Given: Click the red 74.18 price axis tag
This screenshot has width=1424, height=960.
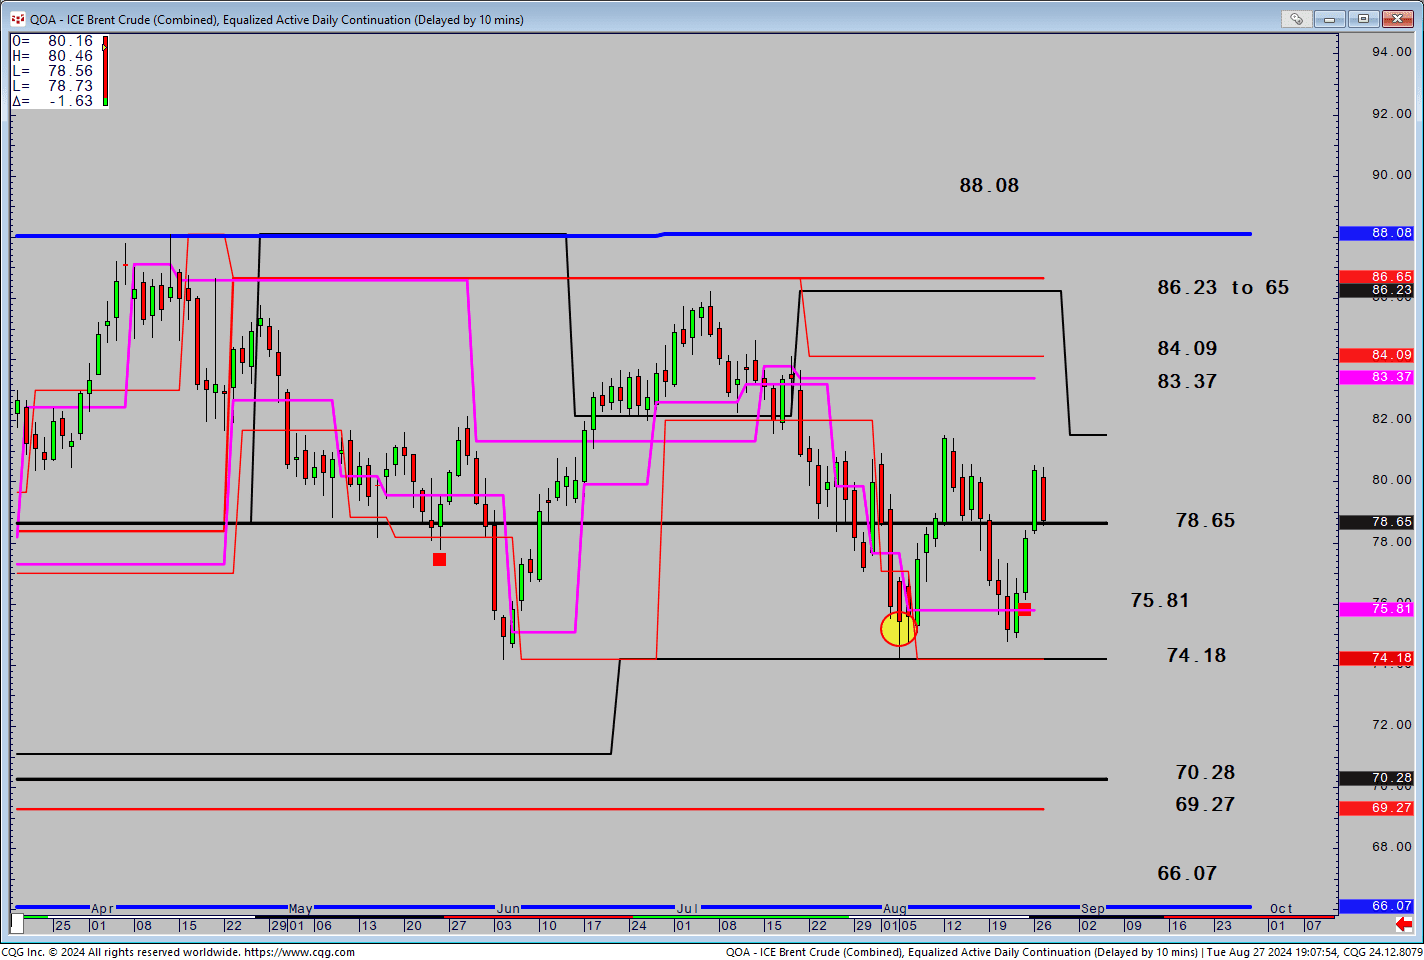Looking at the screenshot, I should (x=1377, y=658).
